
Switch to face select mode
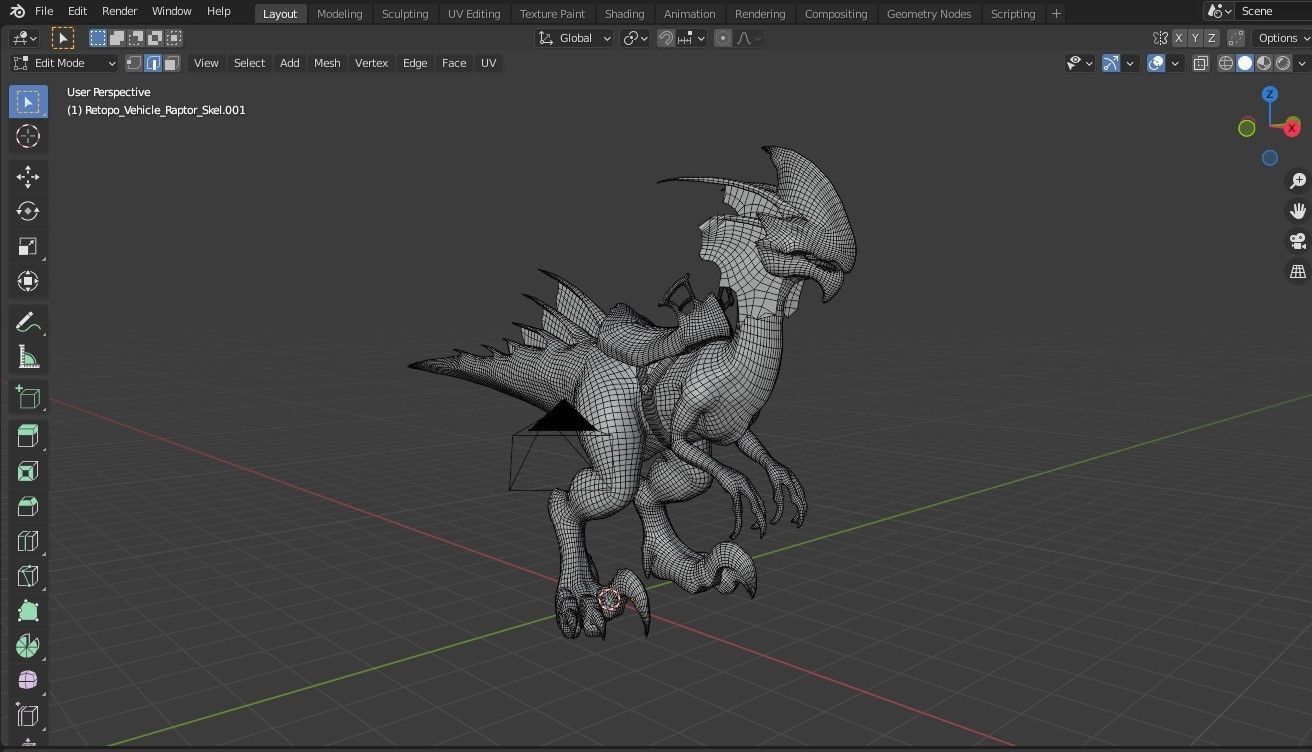[x=172, y=63]
